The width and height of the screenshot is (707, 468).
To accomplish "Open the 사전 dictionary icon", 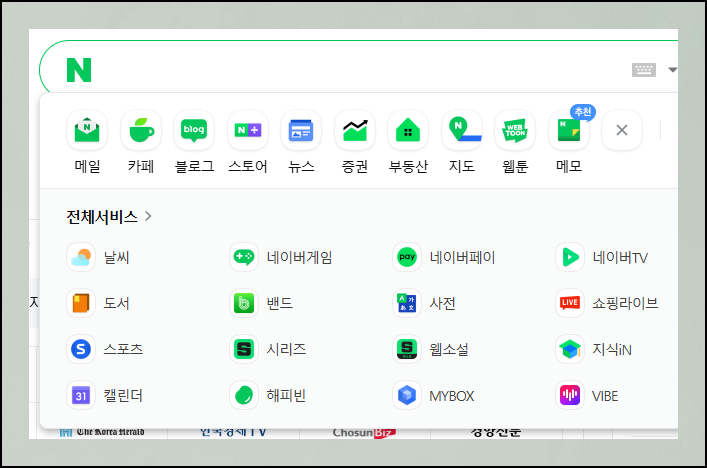I will pyautogui.click(x=407, y=303).
